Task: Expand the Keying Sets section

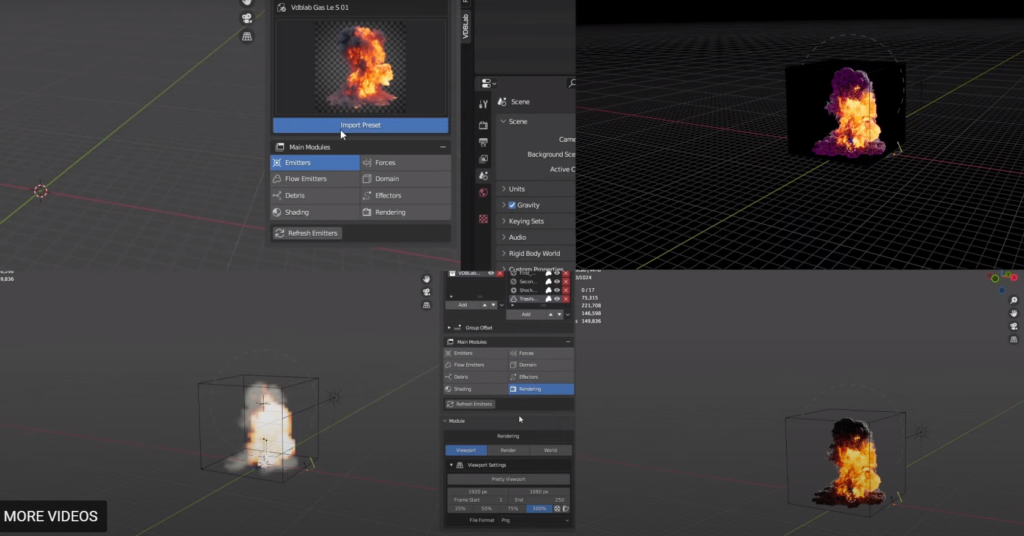Action: pos(504,221)
